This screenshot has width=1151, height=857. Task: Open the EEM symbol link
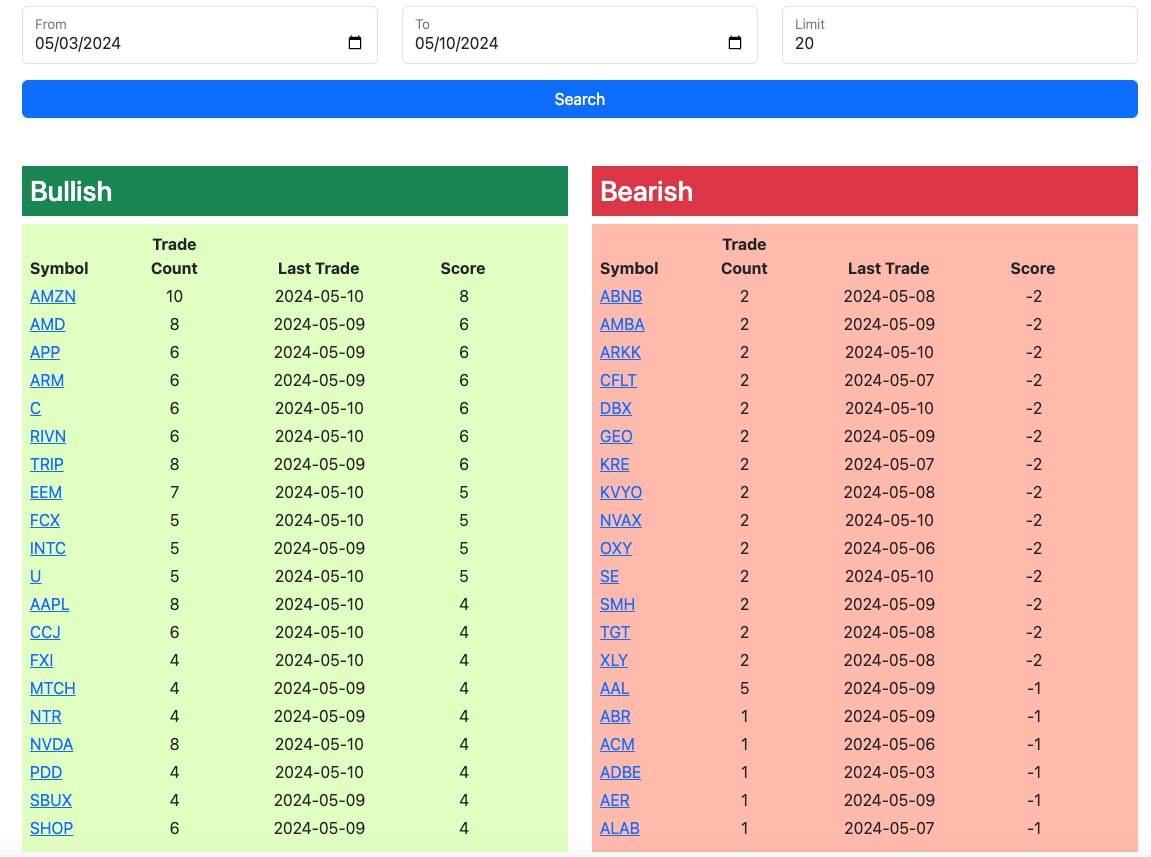(x=46, y=492)
